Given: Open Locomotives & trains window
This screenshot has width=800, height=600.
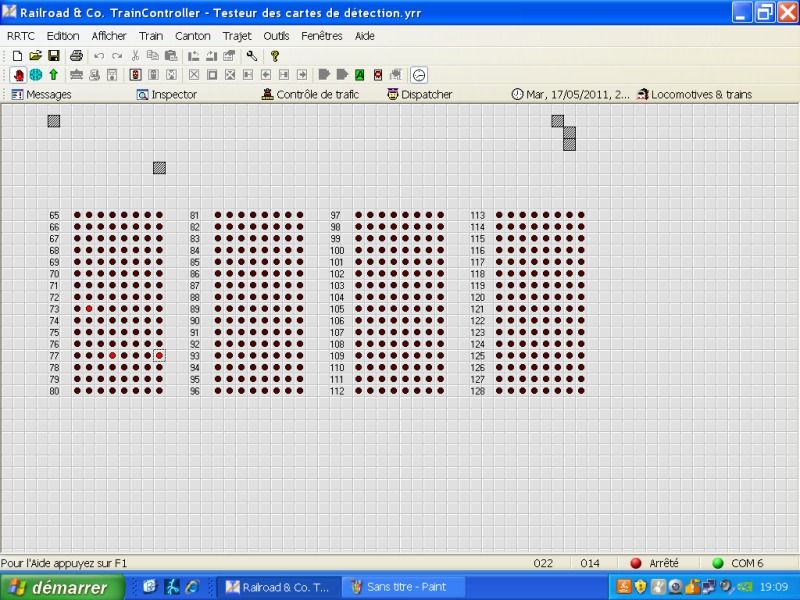Looking at the screenshot, I should coord(694,94).
